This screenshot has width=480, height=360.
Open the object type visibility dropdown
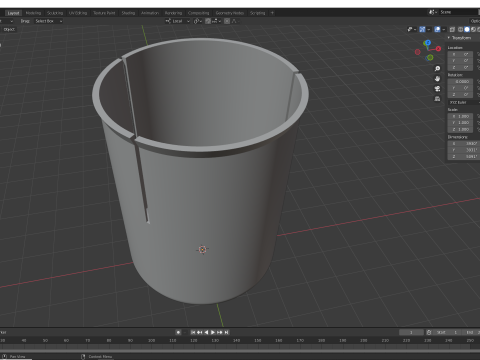(x=412, y=30)
